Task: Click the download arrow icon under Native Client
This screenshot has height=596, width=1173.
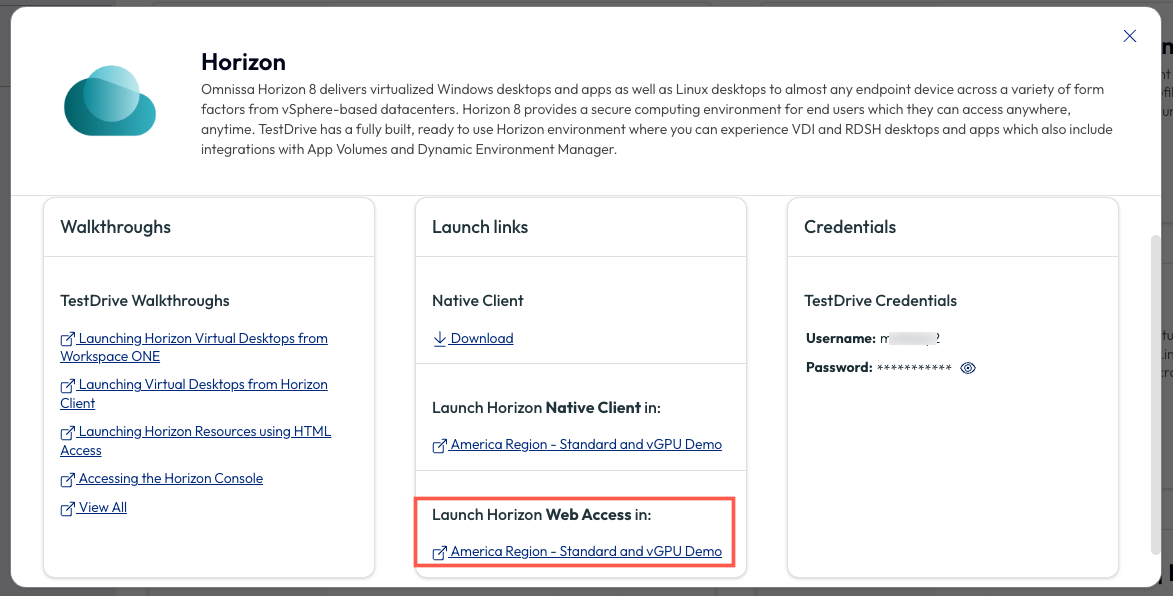Action: [440, 339]
